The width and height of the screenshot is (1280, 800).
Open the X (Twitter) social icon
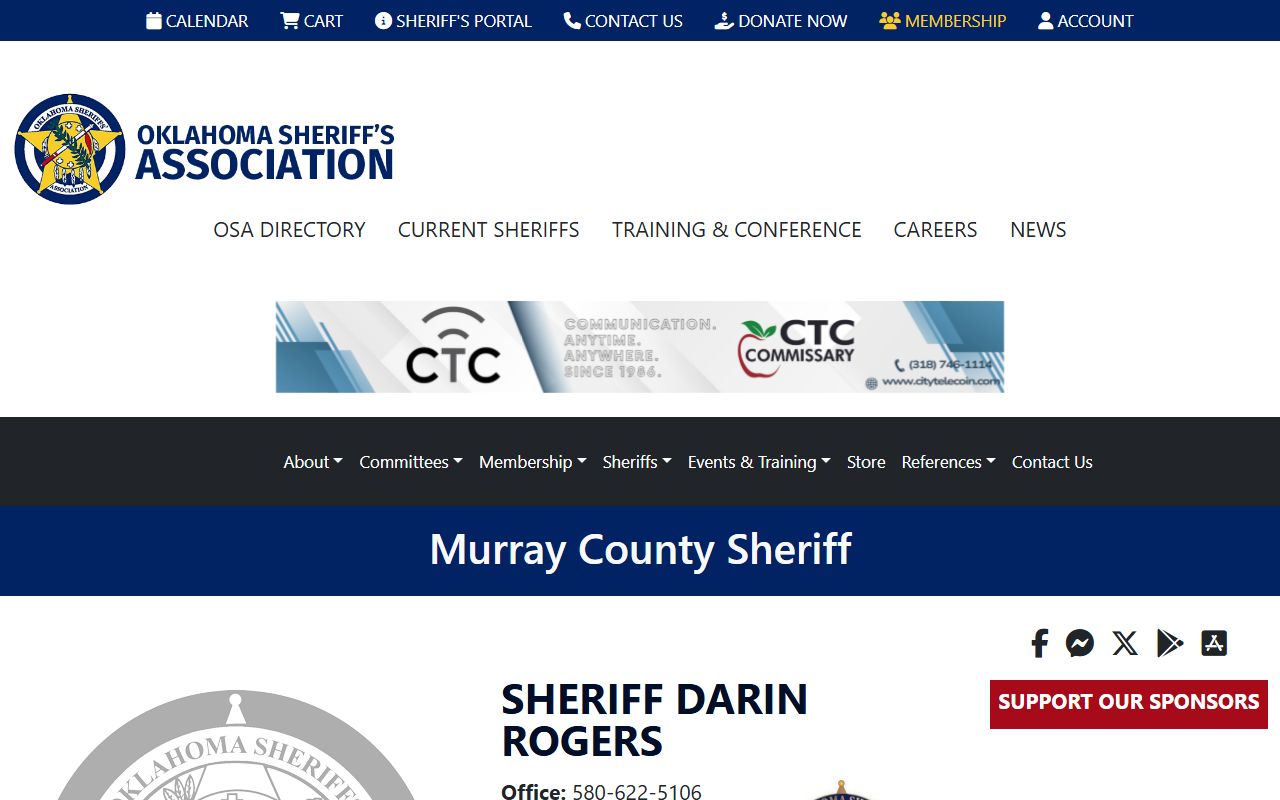pos(1125,643)
